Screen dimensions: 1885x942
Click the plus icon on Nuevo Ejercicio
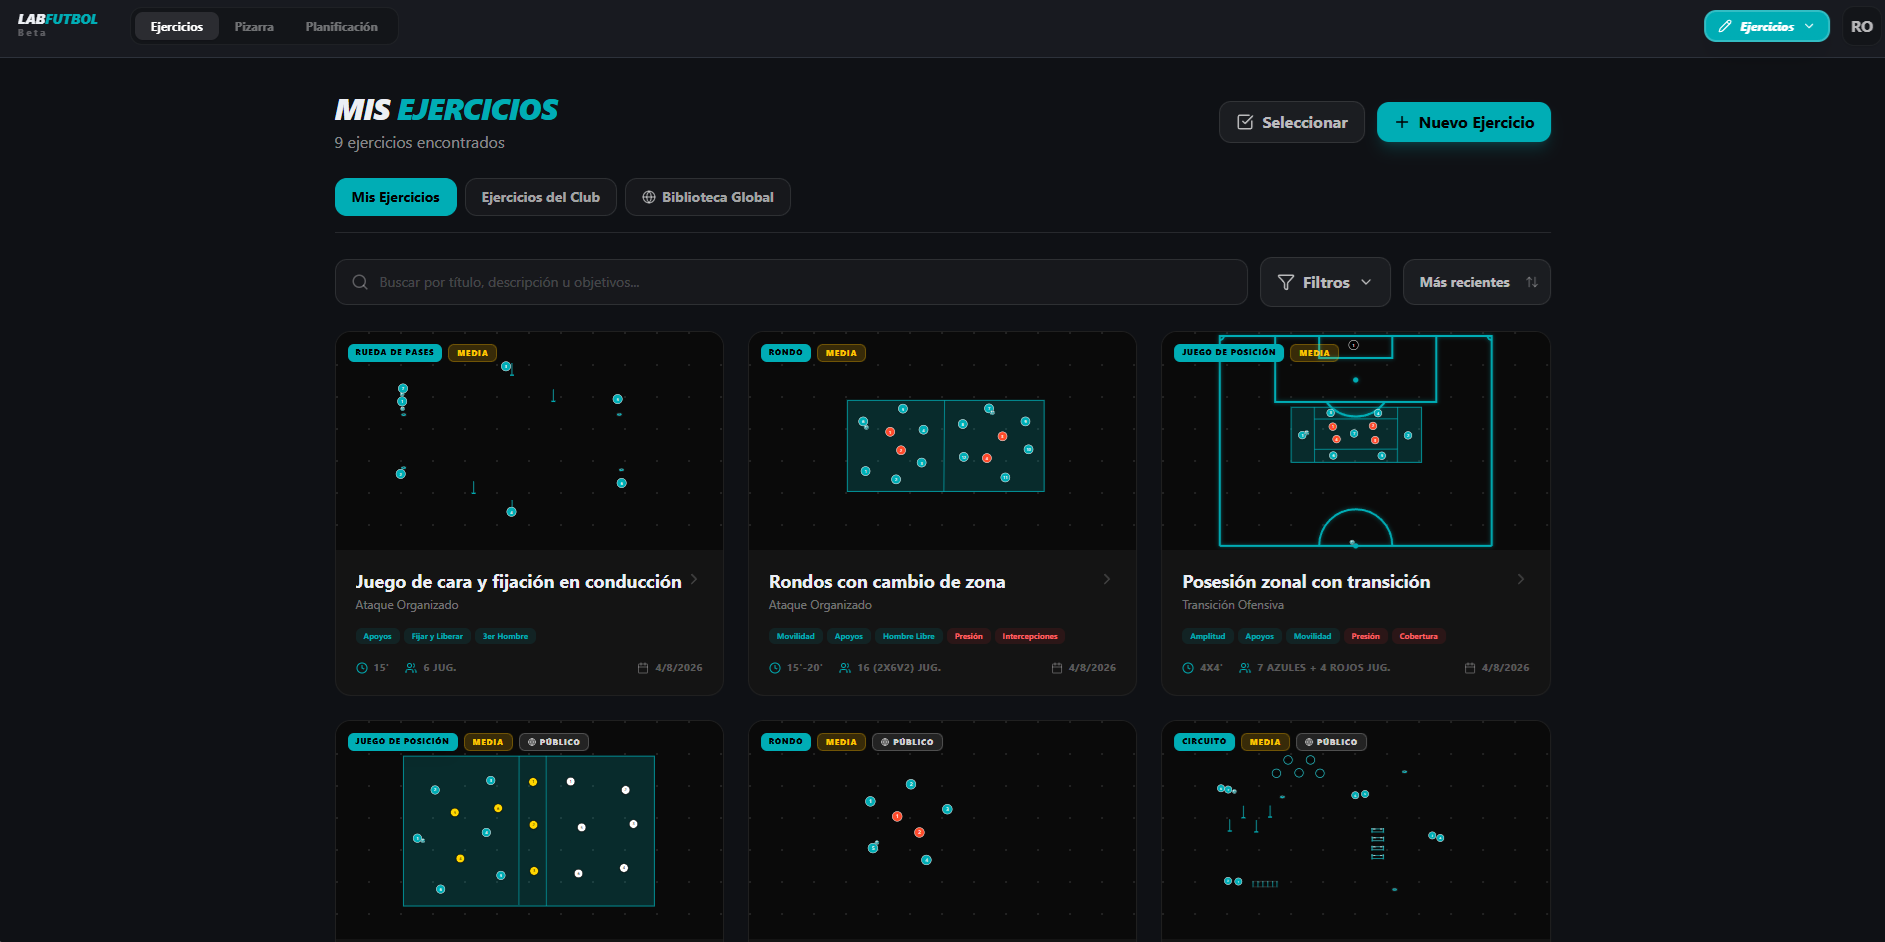(1402, 122)
